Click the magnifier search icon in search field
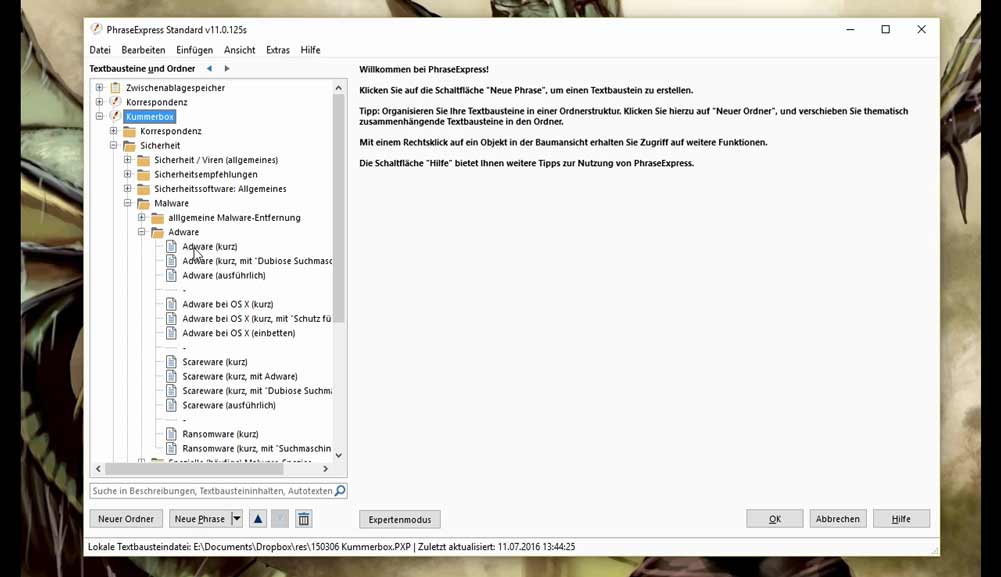 pyautogui.click(x=340, y=490)
